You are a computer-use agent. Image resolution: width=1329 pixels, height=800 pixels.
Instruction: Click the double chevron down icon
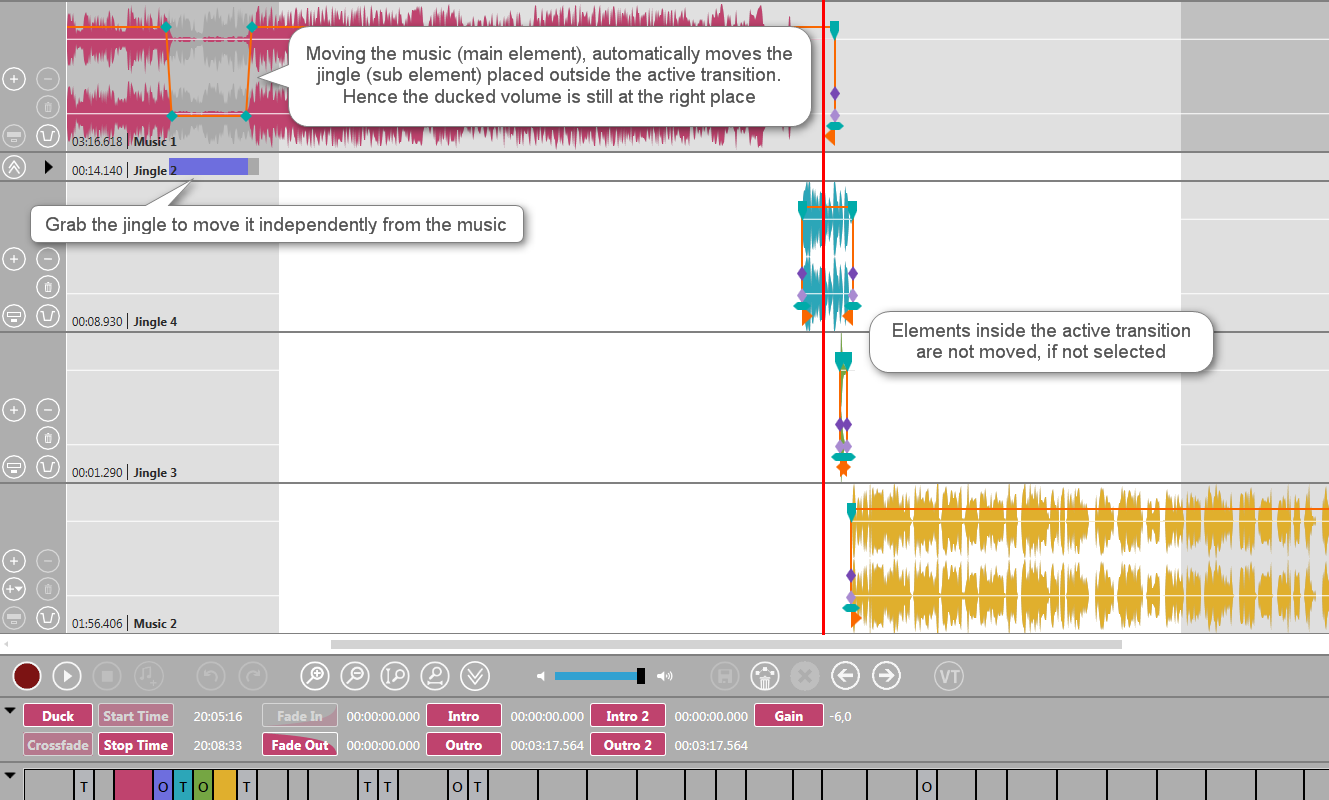click(x=475, y=676)
